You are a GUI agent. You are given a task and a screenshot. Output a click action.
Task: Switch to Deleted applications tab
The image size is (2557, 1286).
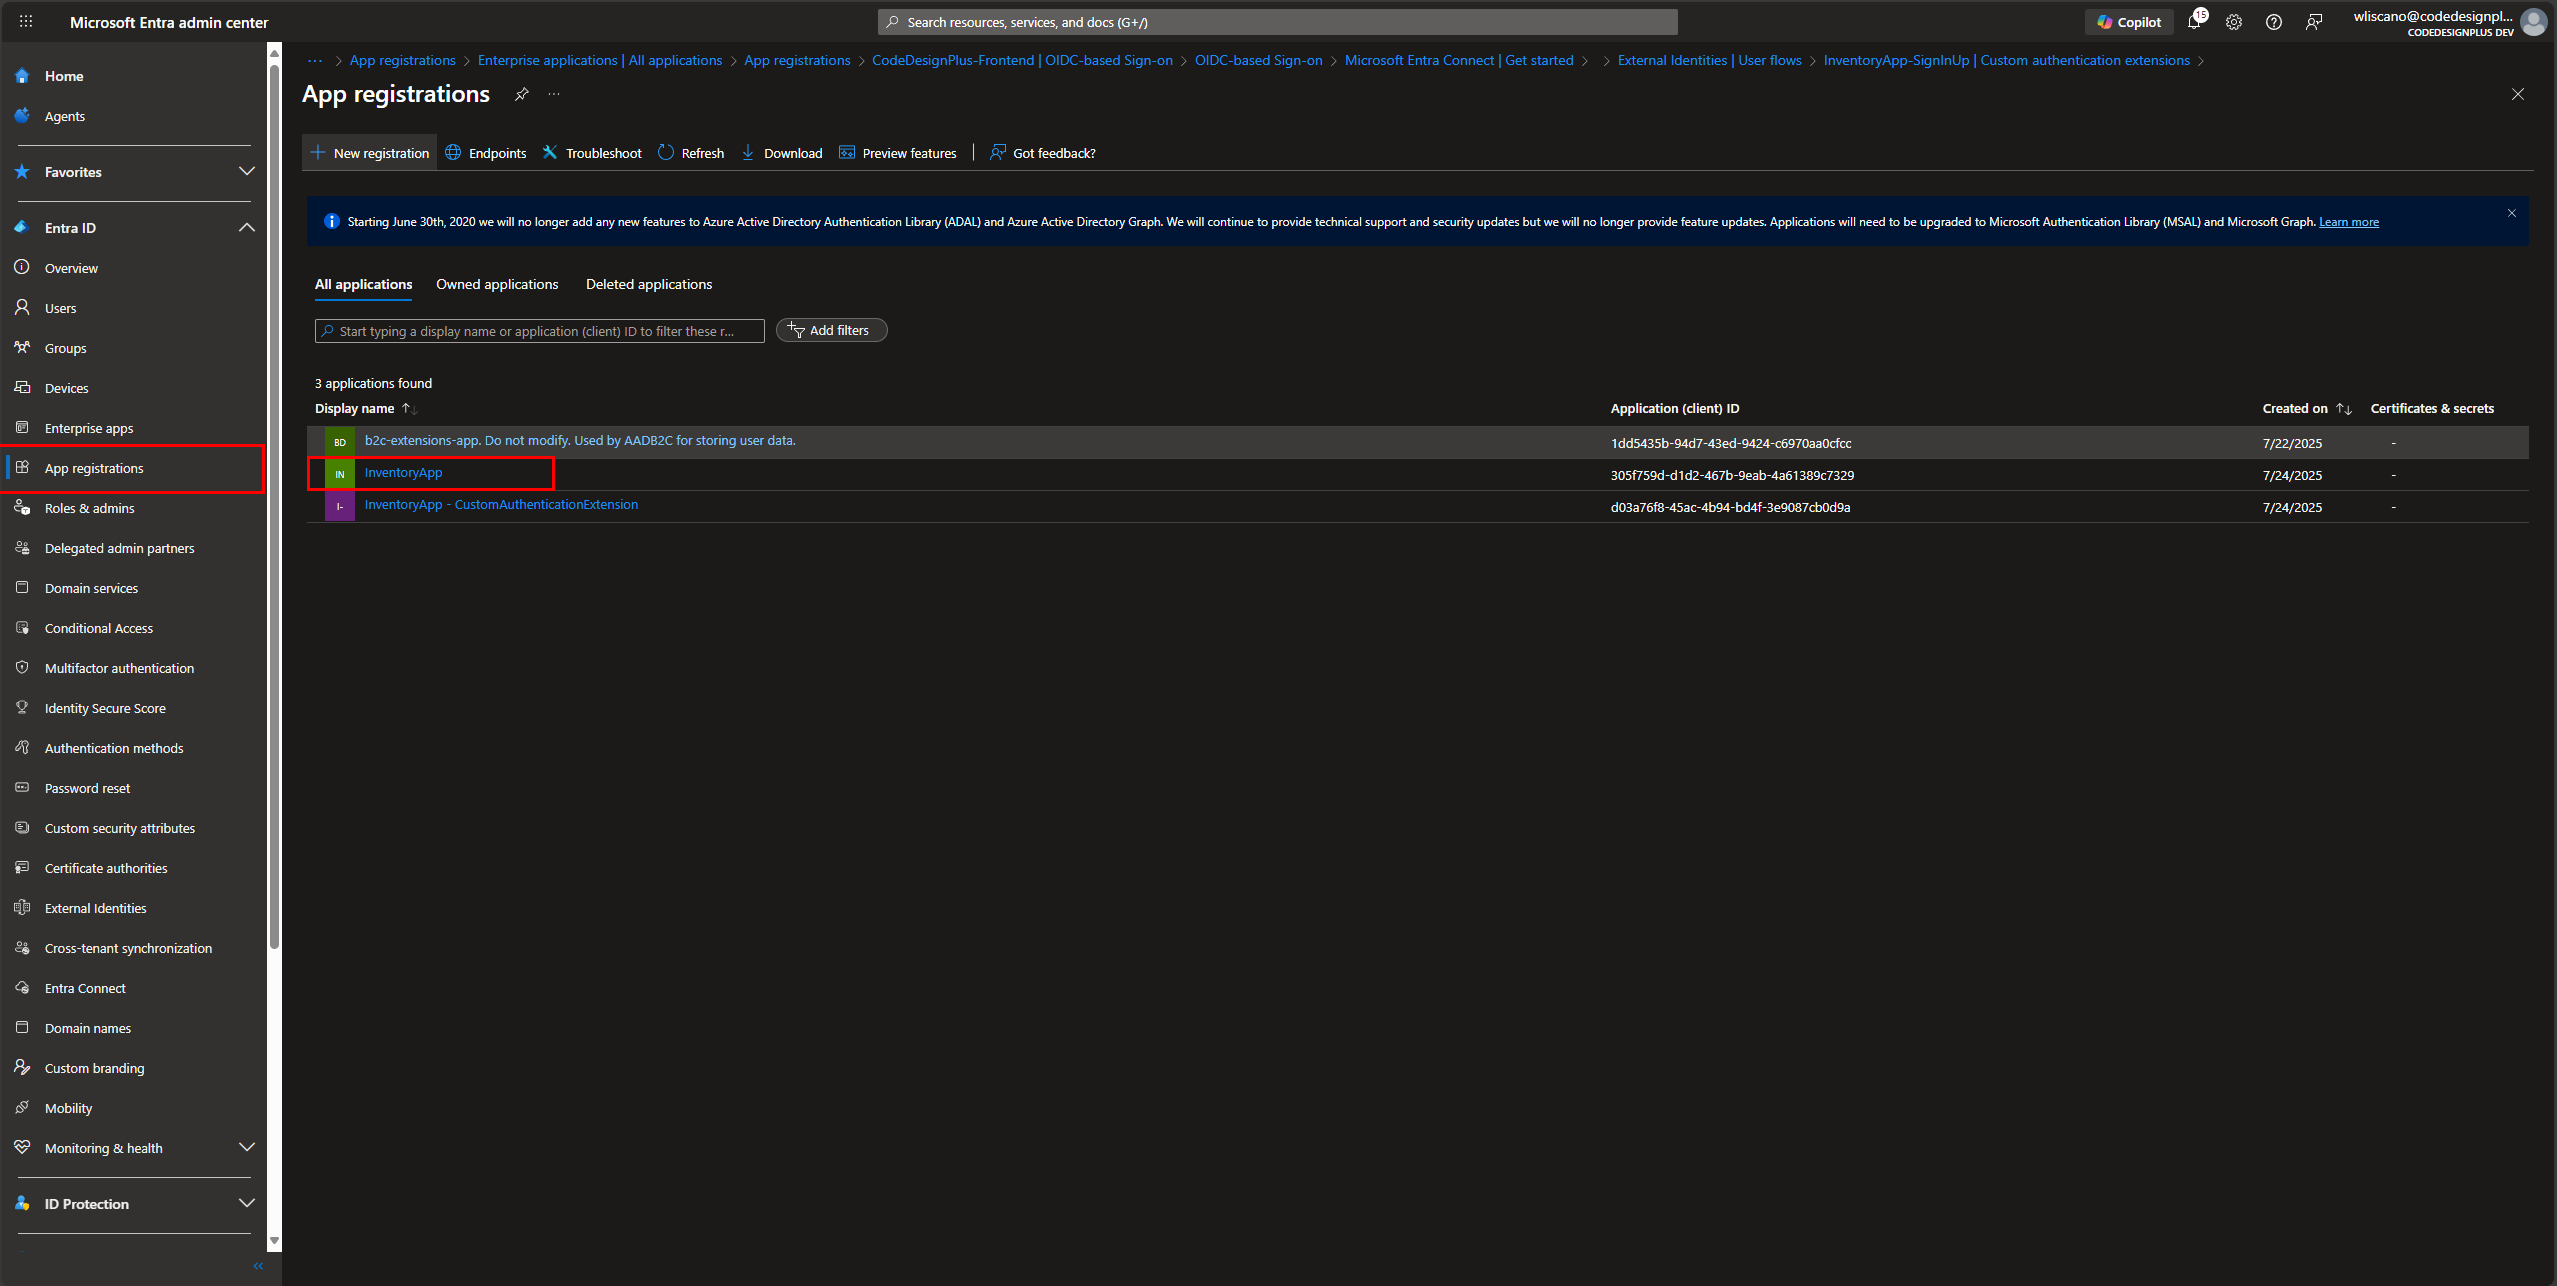[x=649, y=284]
